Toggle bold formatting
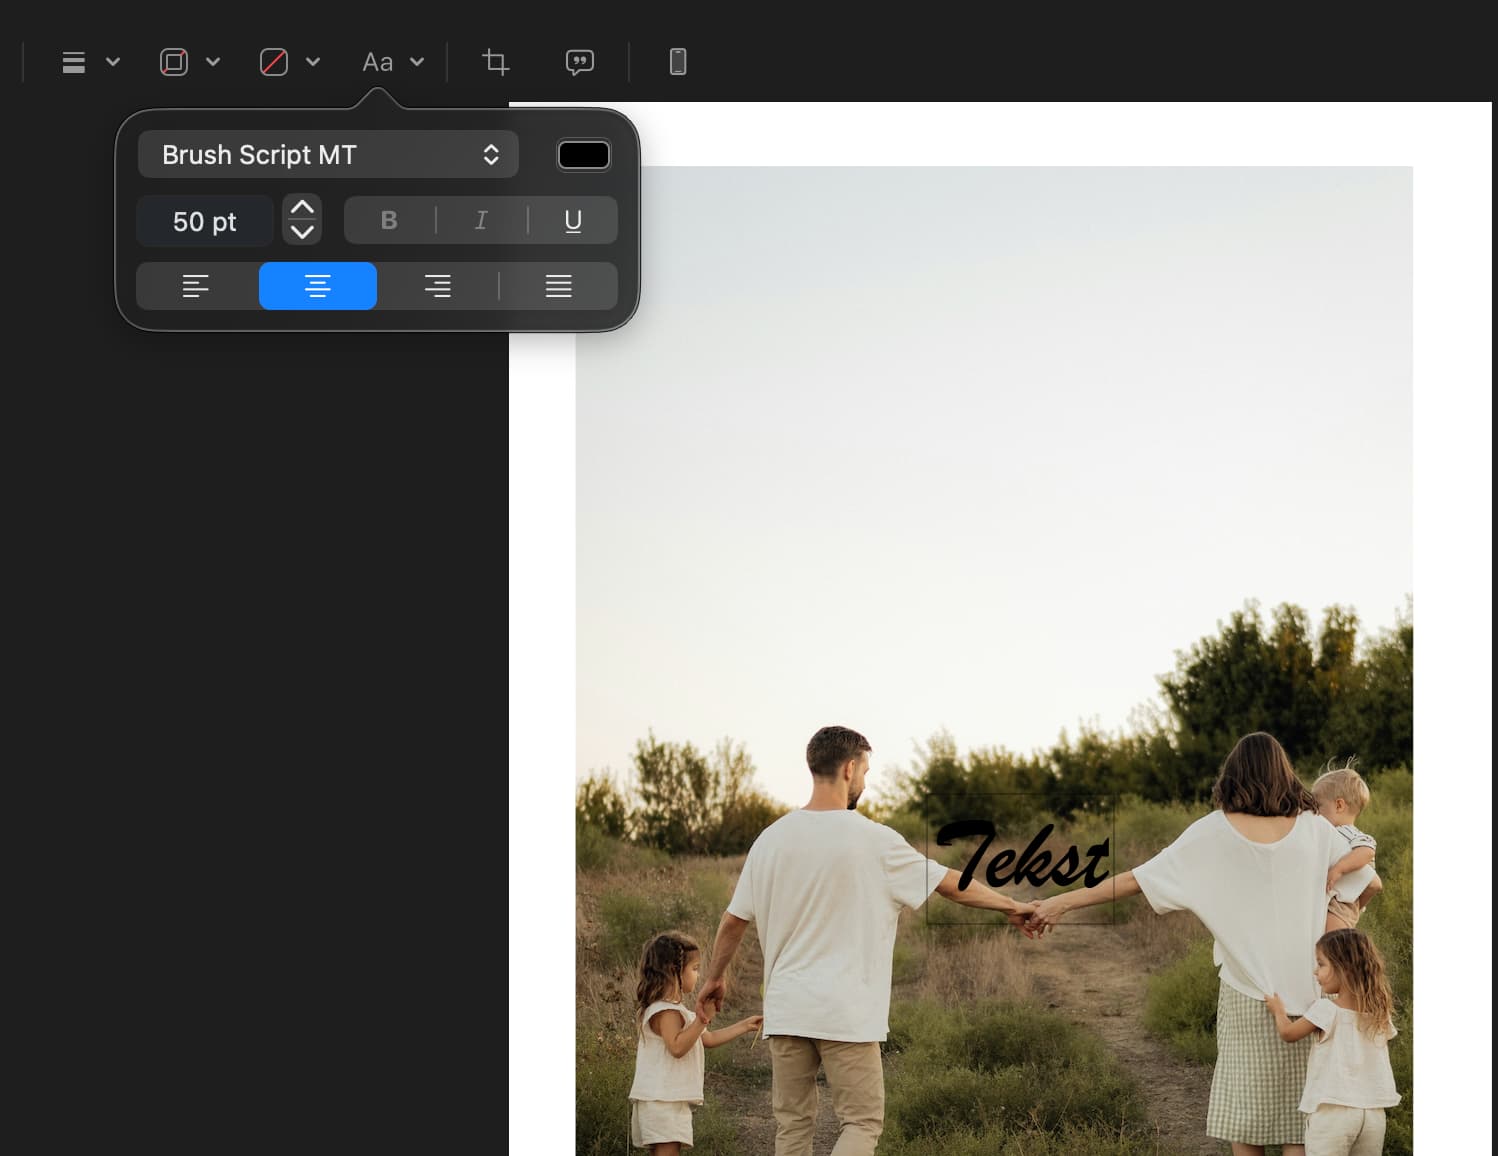The image size is (1498, 1156). (389, 220)
